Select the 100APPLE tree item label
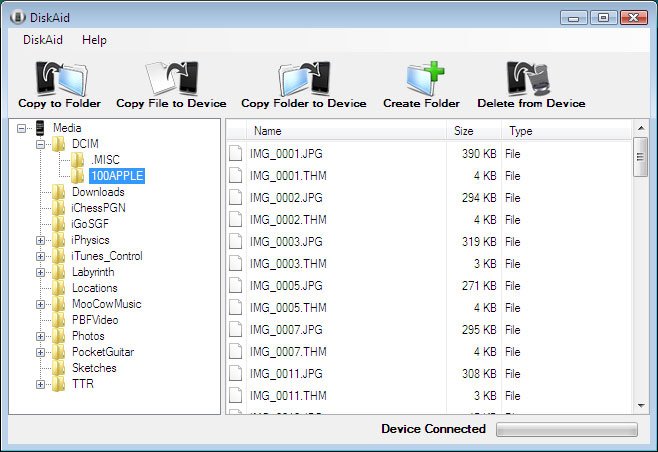Image resolution: width=658 pixels, height=452 pixels. tap(117, 176)
